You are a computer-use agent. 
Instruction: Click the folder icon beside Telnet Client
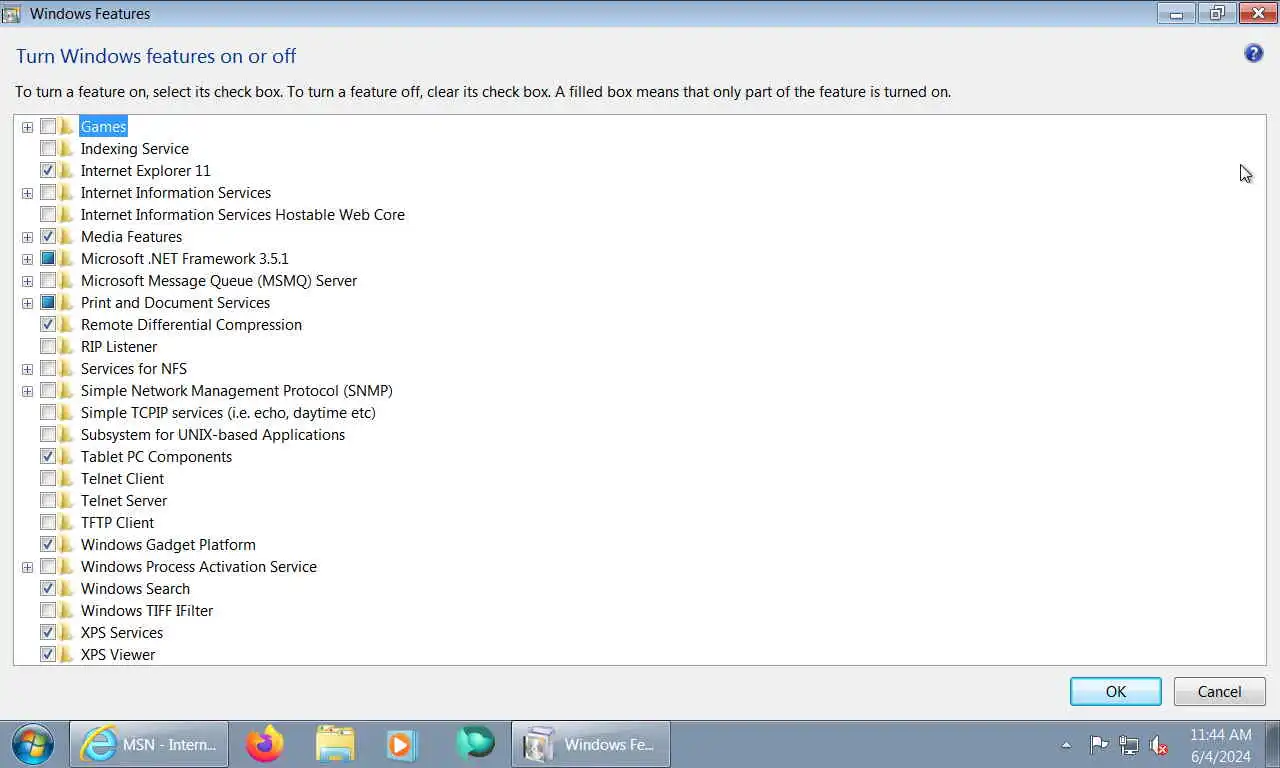67,479
